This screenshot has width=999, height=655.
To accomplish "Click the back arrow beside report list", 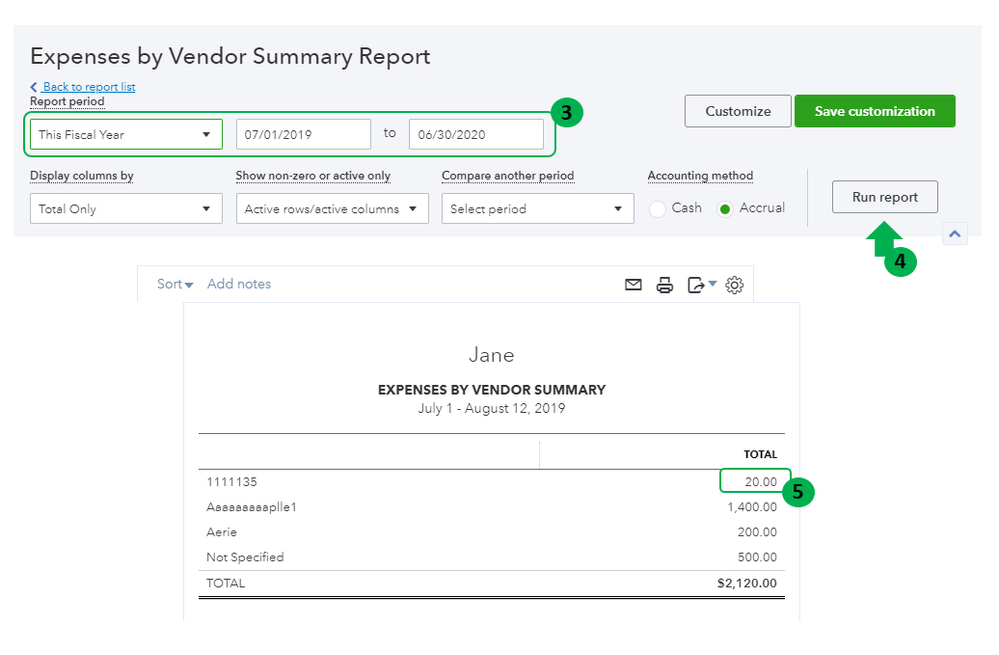I will (34, 87).
